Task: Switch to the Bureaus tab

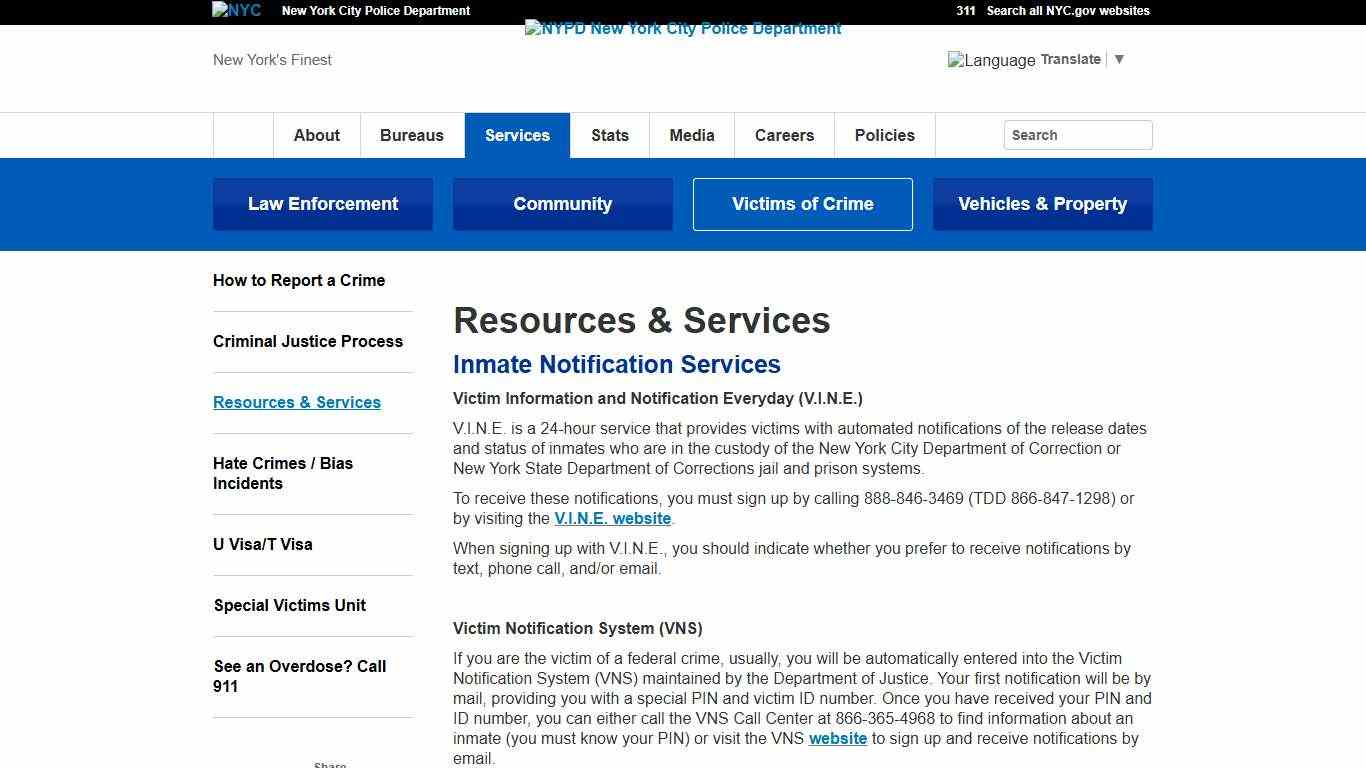Action: [411, 135]
